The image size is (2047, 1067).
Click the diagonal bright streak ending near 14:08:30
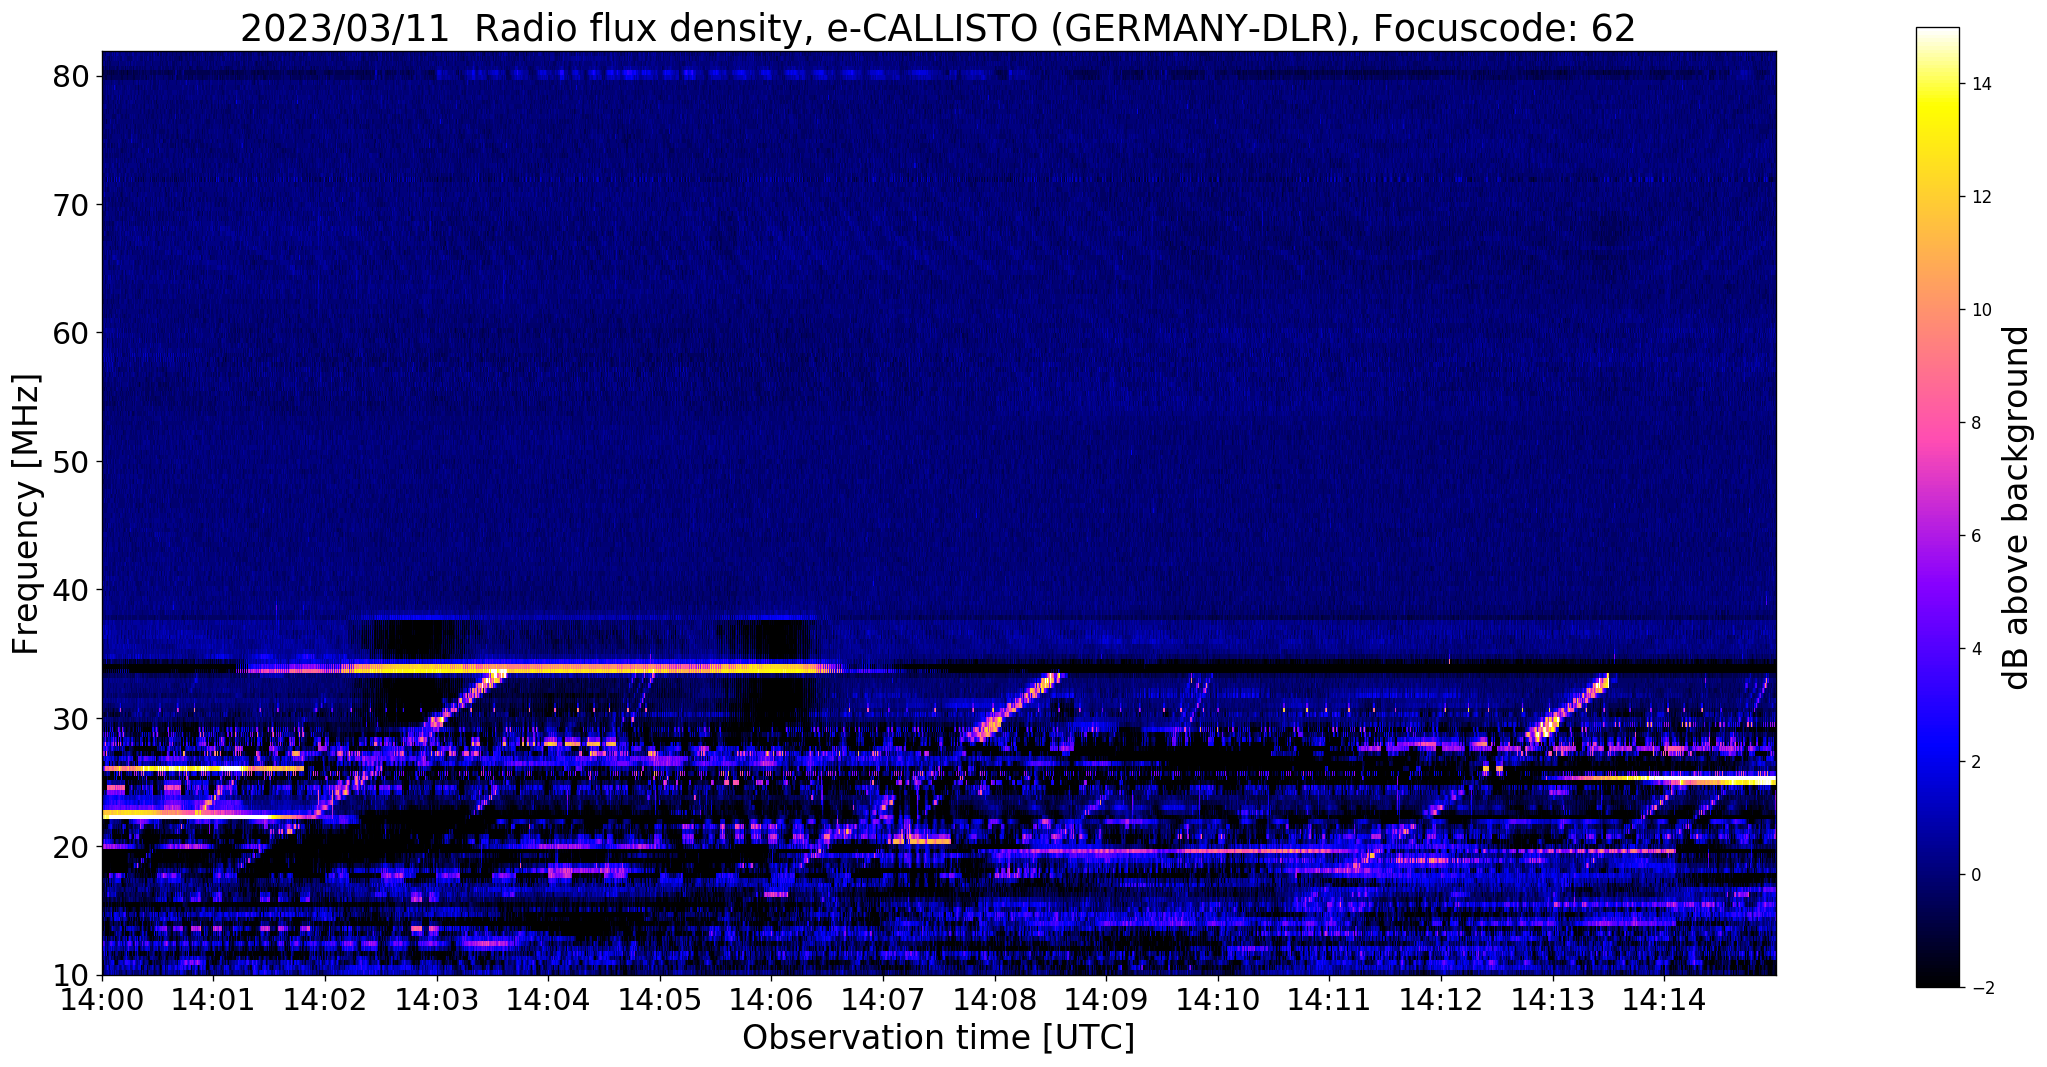[1014, 706]
